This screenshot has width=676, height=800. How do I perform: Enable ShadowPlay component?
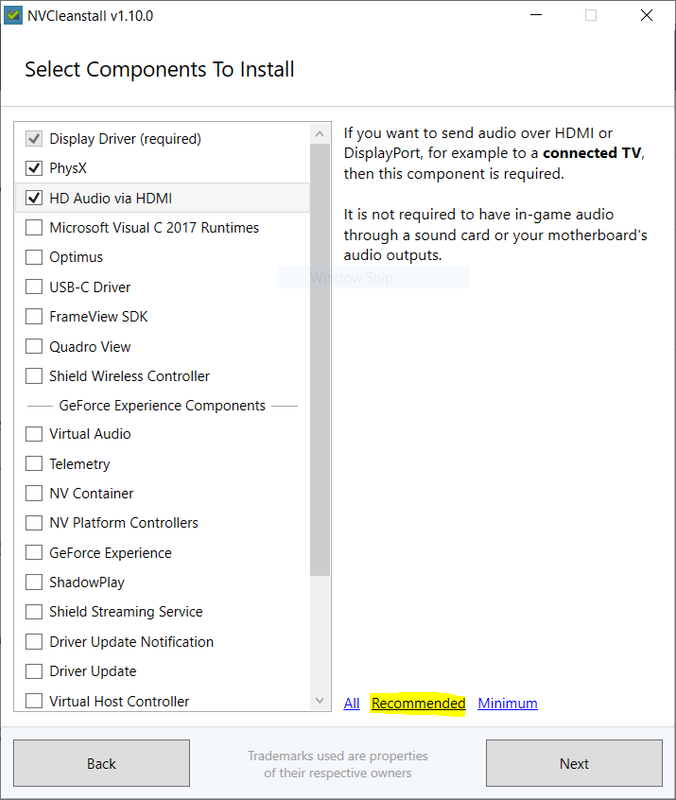(x=34, y=582)
